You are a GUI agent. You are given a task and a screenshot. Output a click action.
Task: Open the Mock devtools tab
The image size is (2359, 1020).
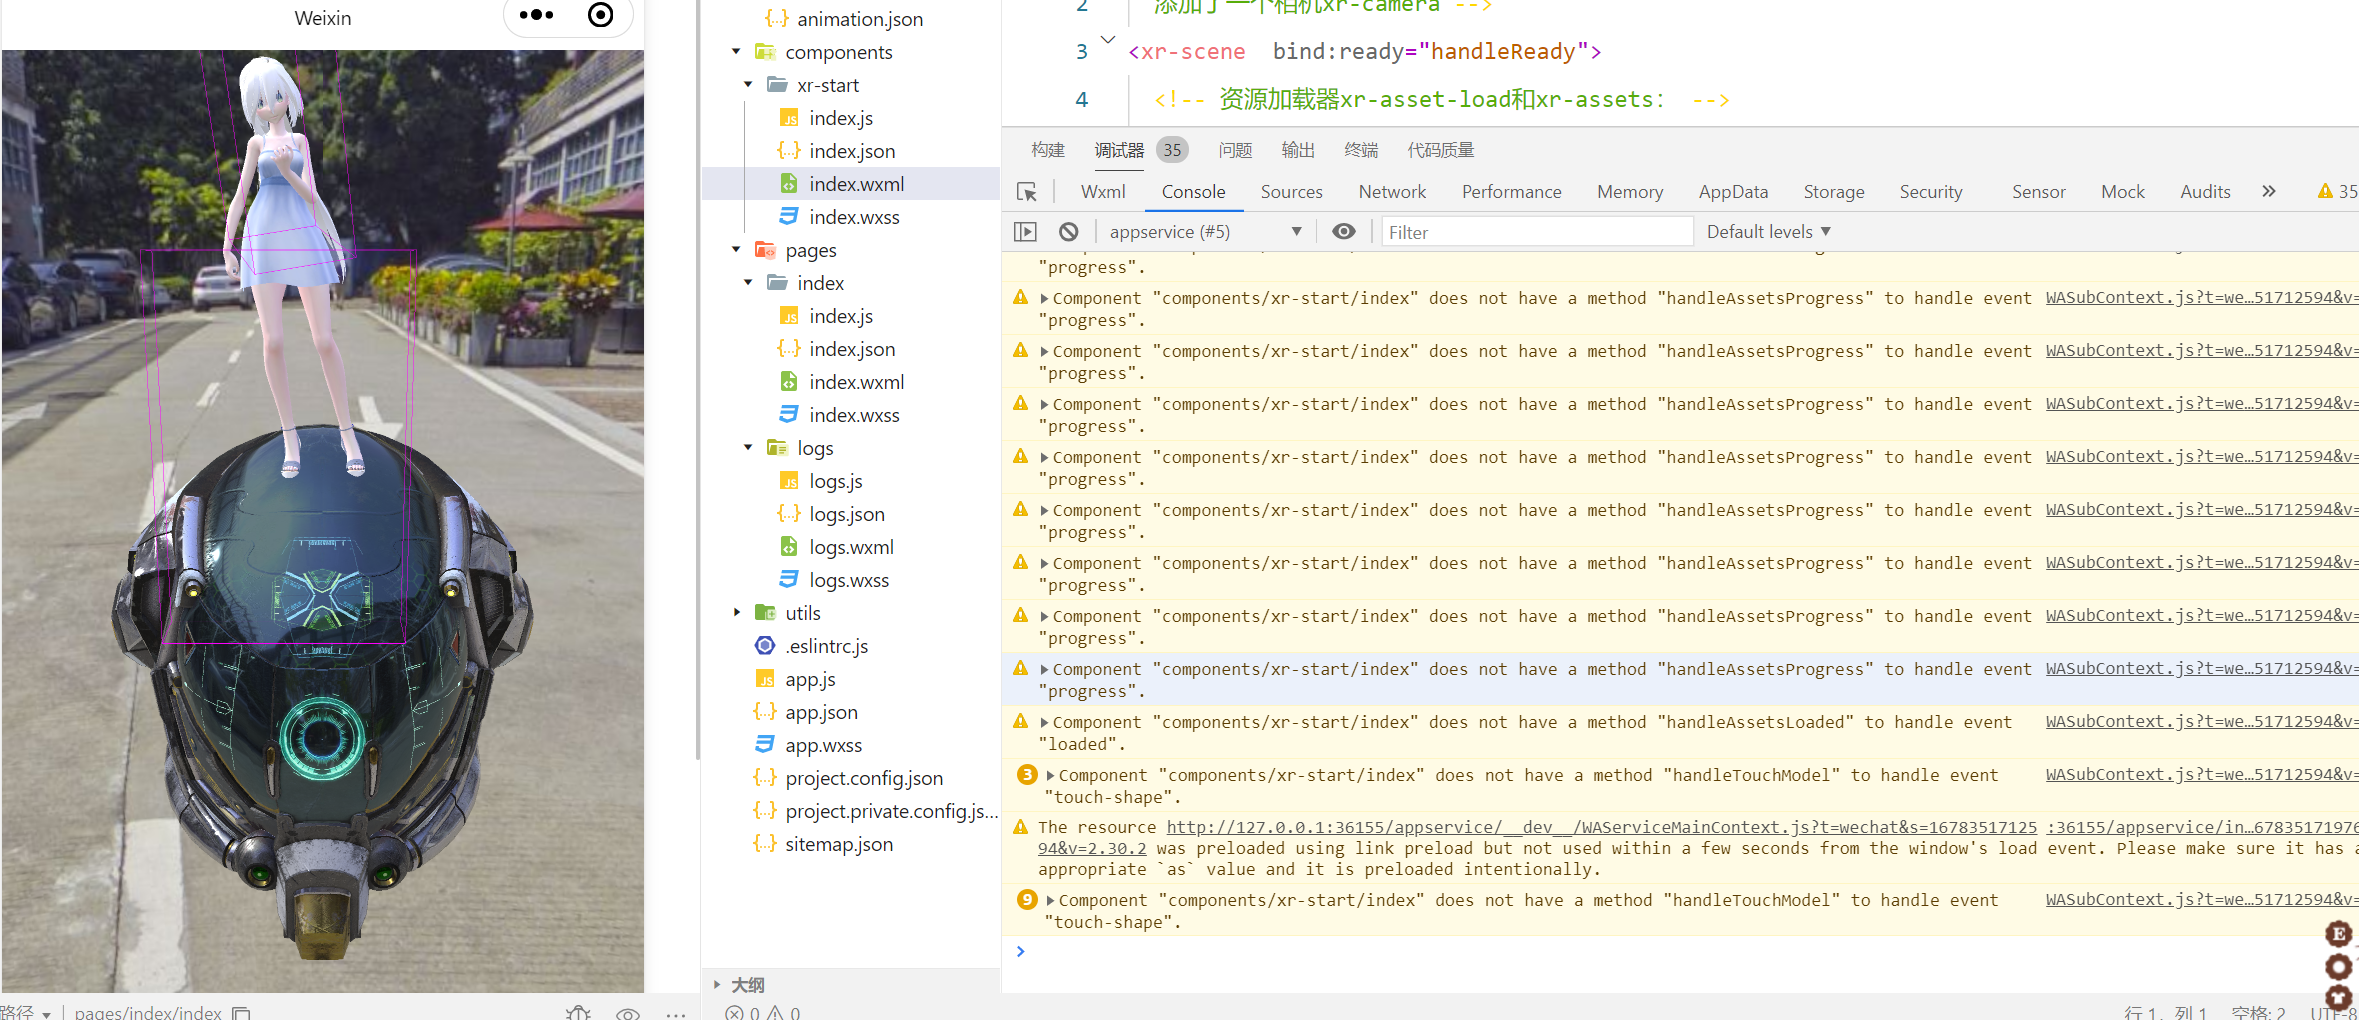2123,192
